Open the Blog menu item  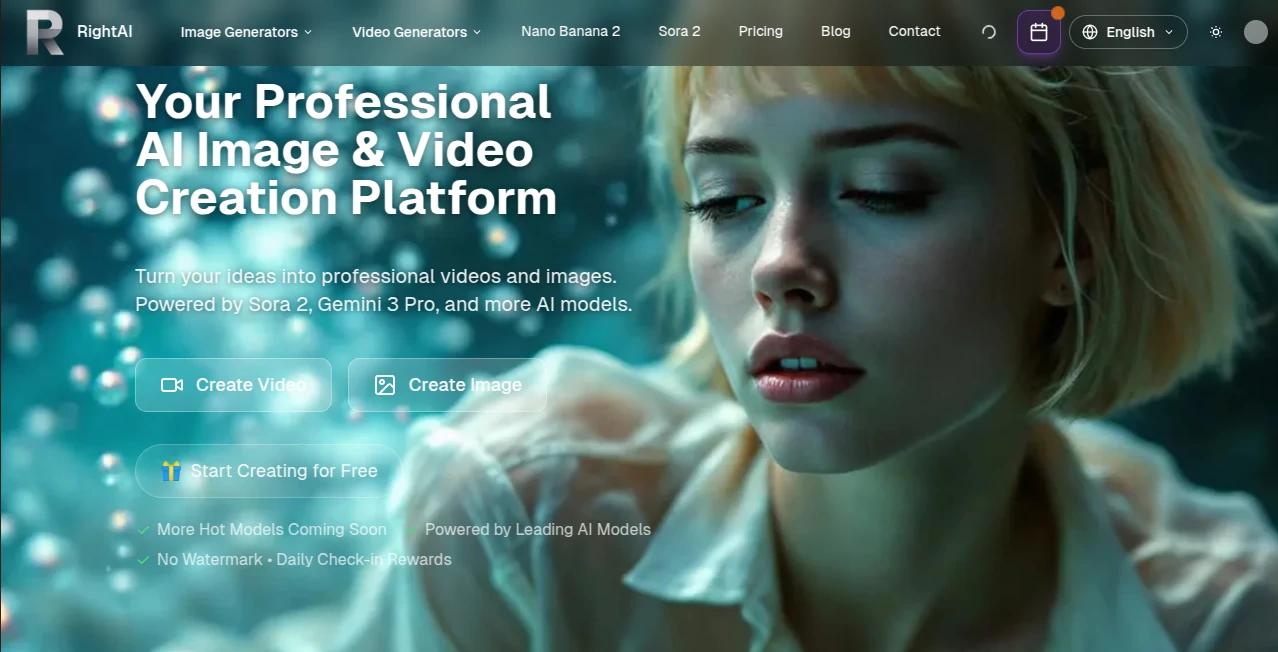835,31
